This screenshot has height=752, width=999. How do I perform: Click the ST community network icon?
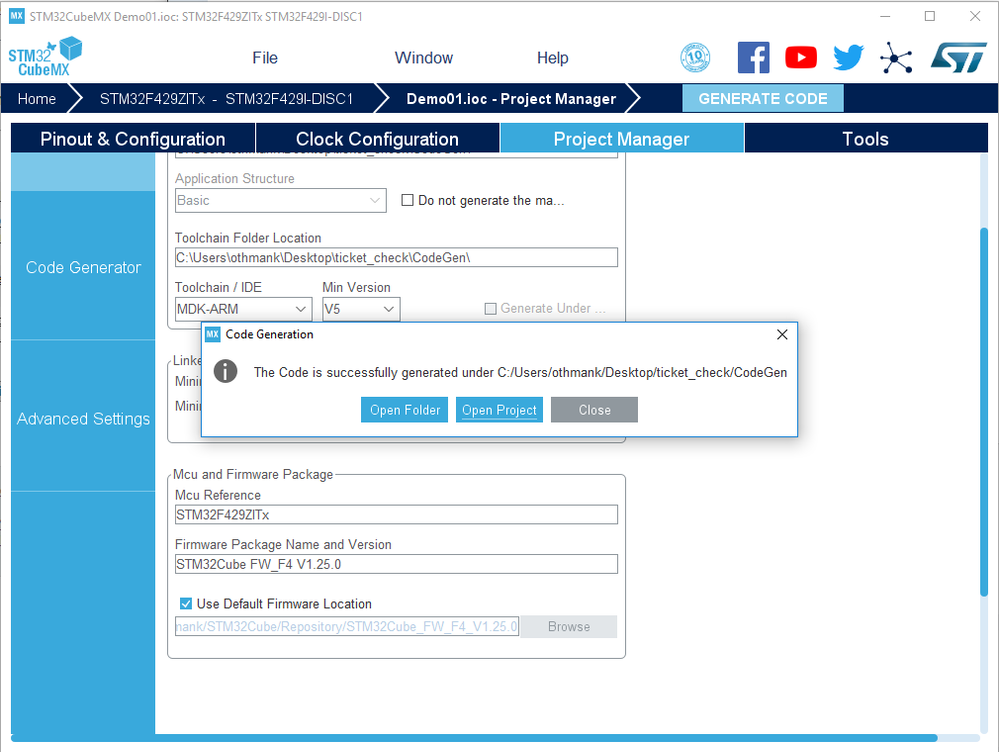896,58
